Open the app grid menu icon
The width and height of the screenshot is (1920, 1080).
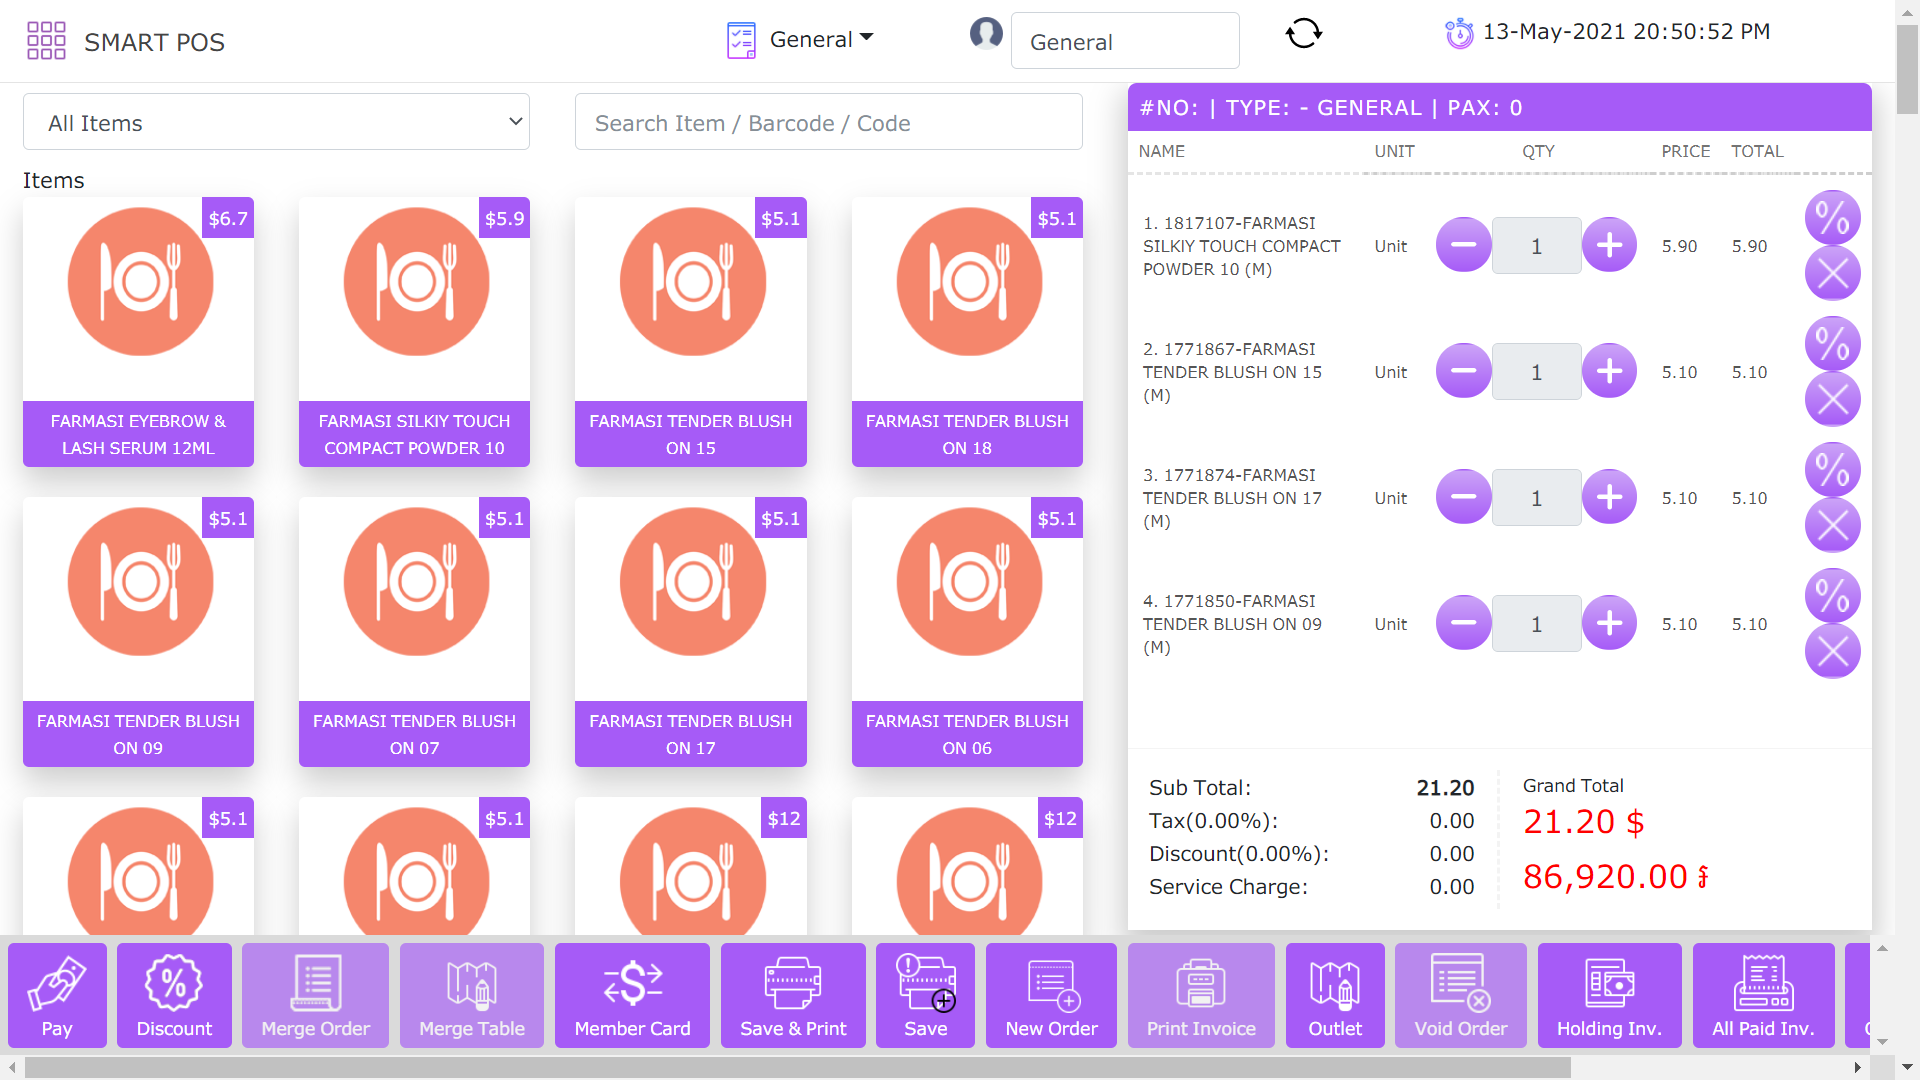pos(46,41)
